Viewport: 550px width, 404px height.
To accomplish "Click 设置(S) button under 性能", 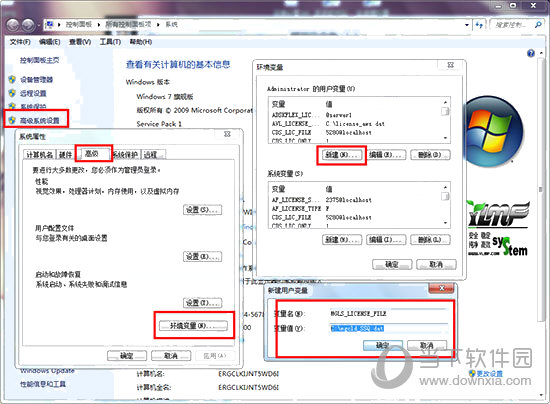I will click(x=203, y=210).
